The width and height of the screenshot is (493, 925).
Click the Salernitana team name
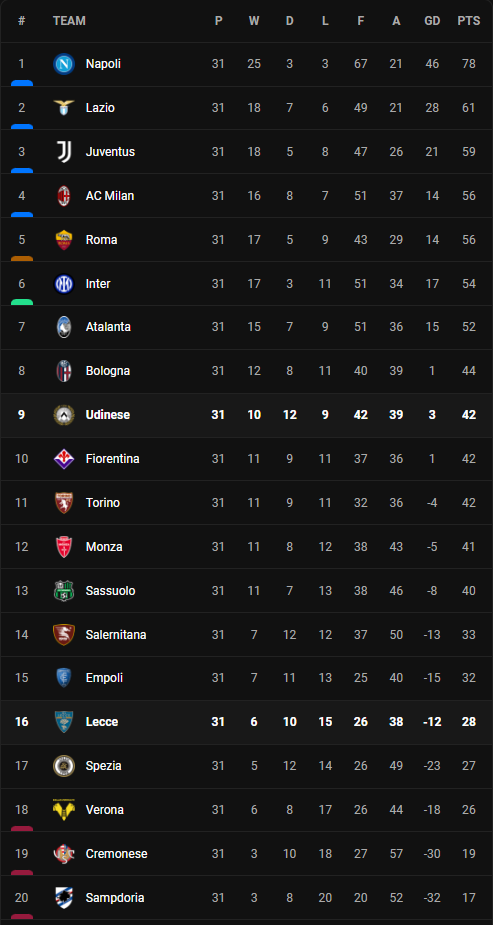(116, 635)
